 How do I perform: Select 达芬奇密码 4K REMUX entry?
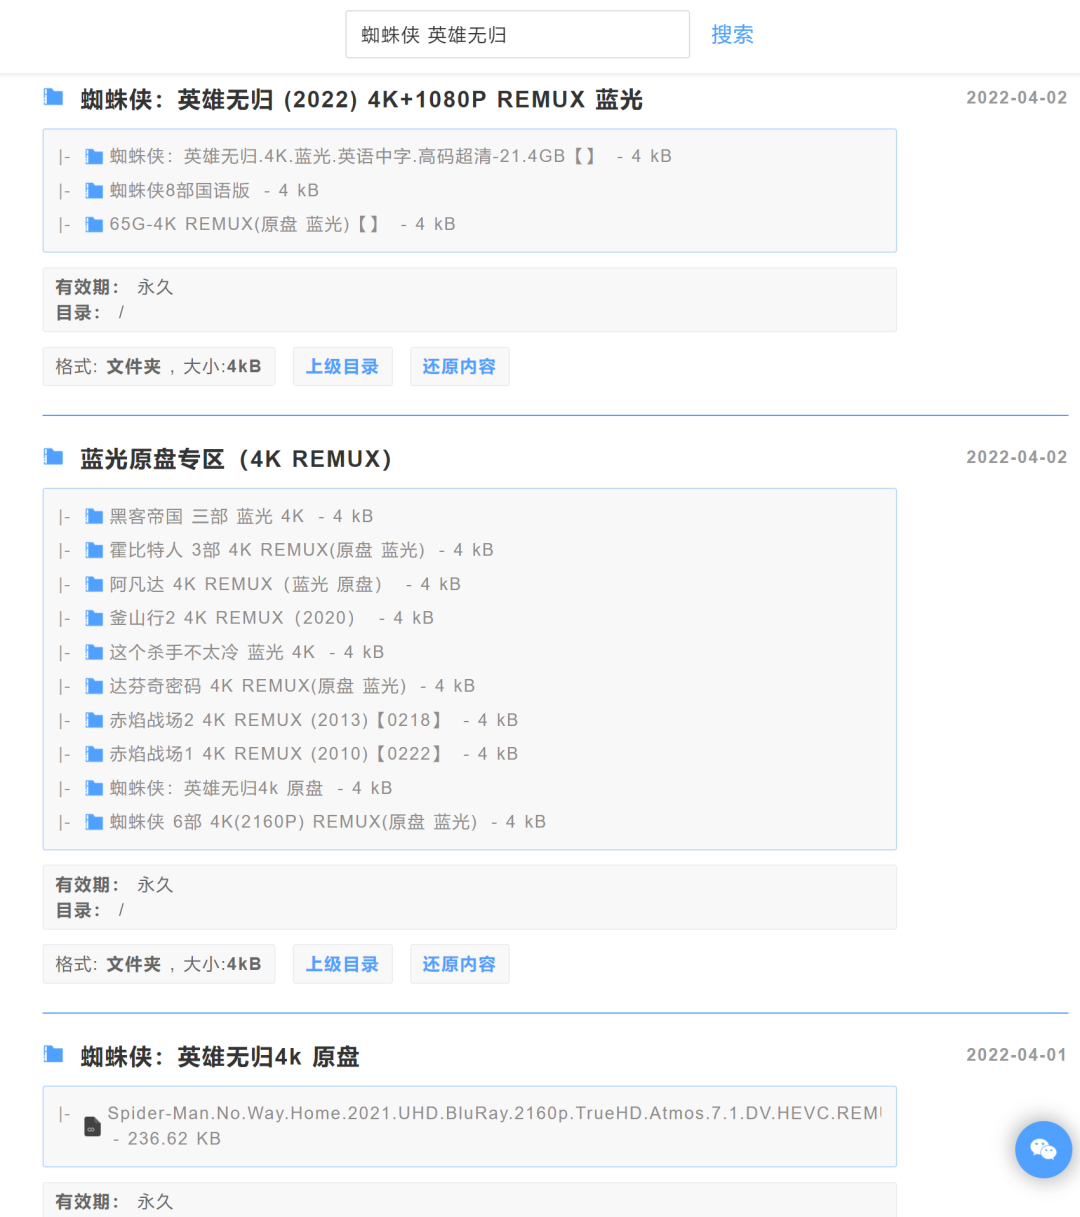[258, 686]
